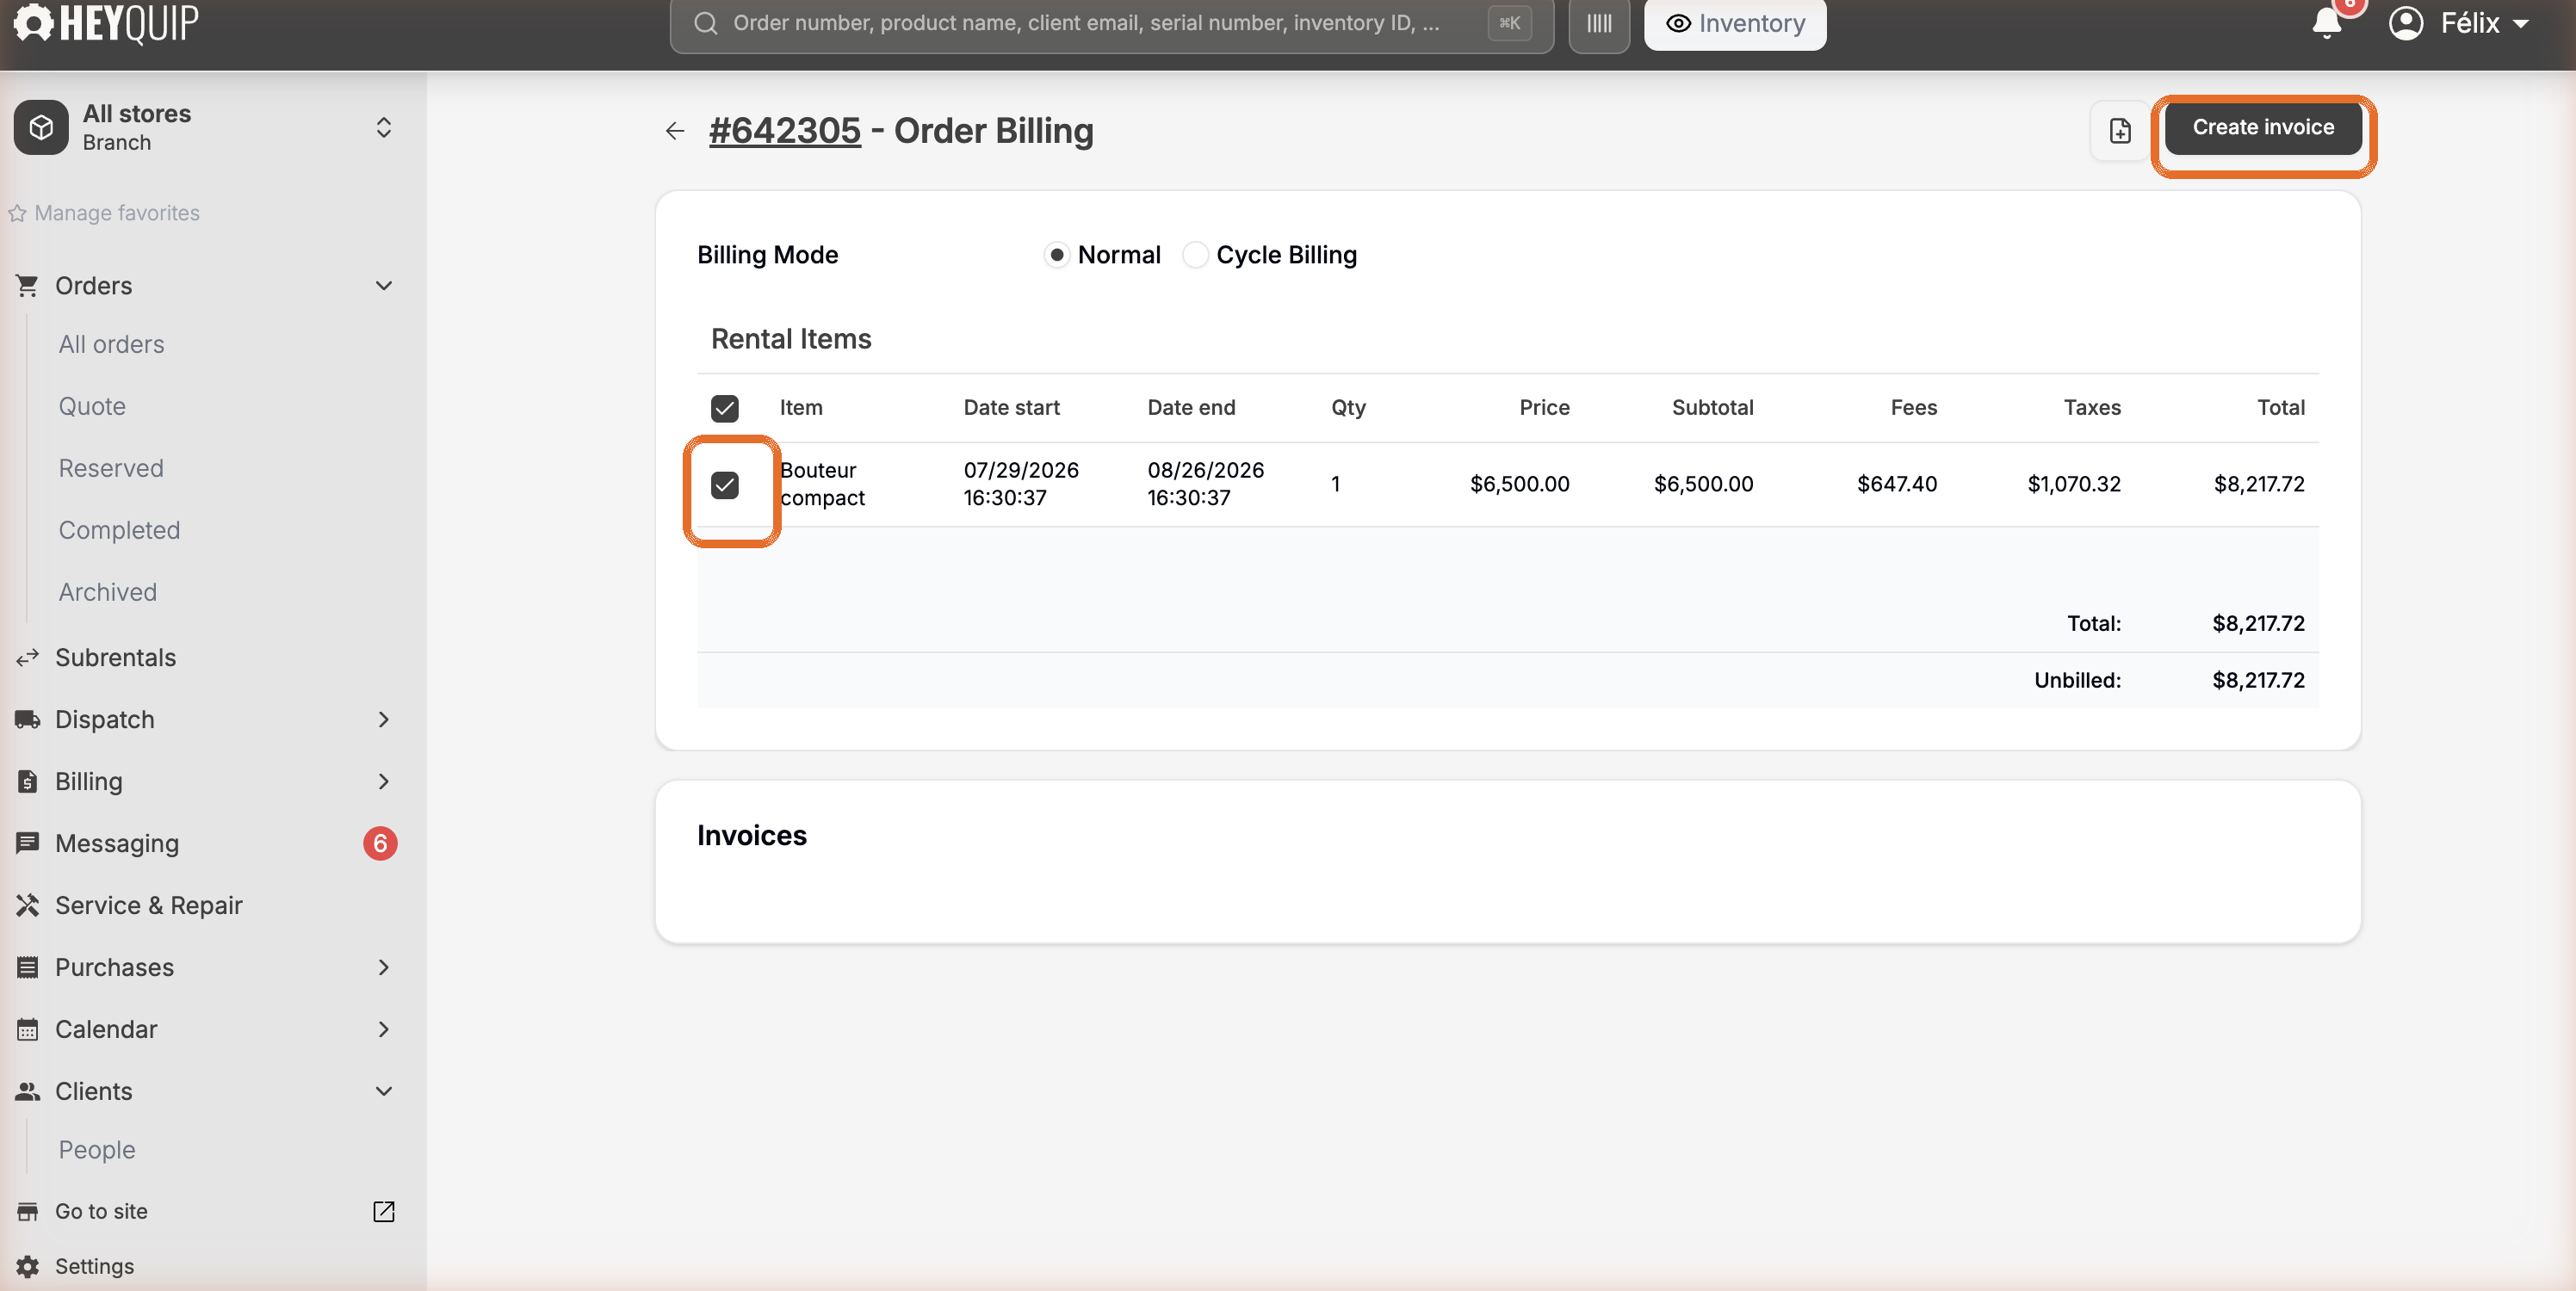Click the Create invoice button
Image resolution: width=2576 pixels, height=1291 pixels.
click(x=2263, y=127)
